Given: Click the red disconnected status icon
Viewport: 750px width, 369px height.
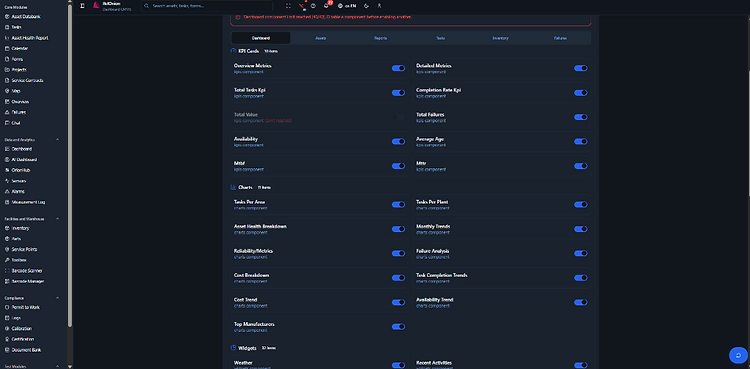Looking at the screenshot, I should coord(301,6).
